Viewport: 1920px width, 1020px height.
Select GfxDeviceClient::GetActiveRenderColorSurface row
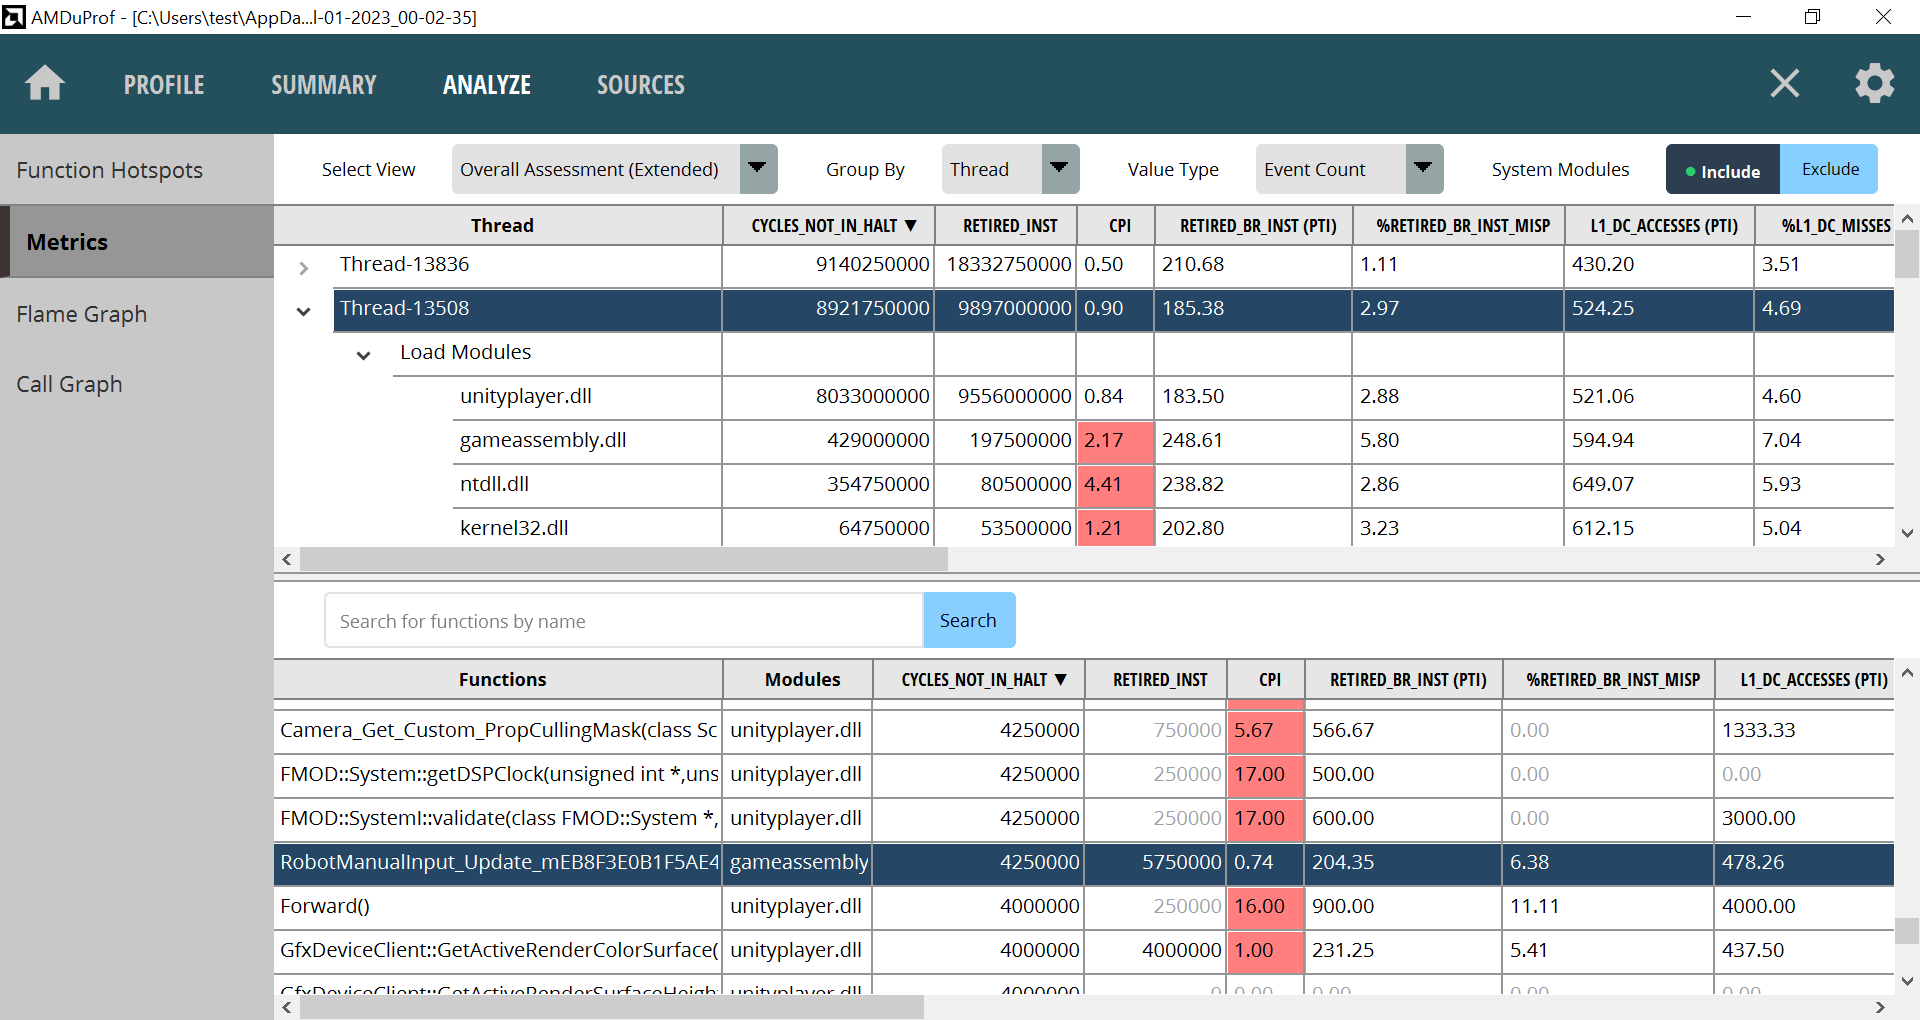click(1084, 950)
